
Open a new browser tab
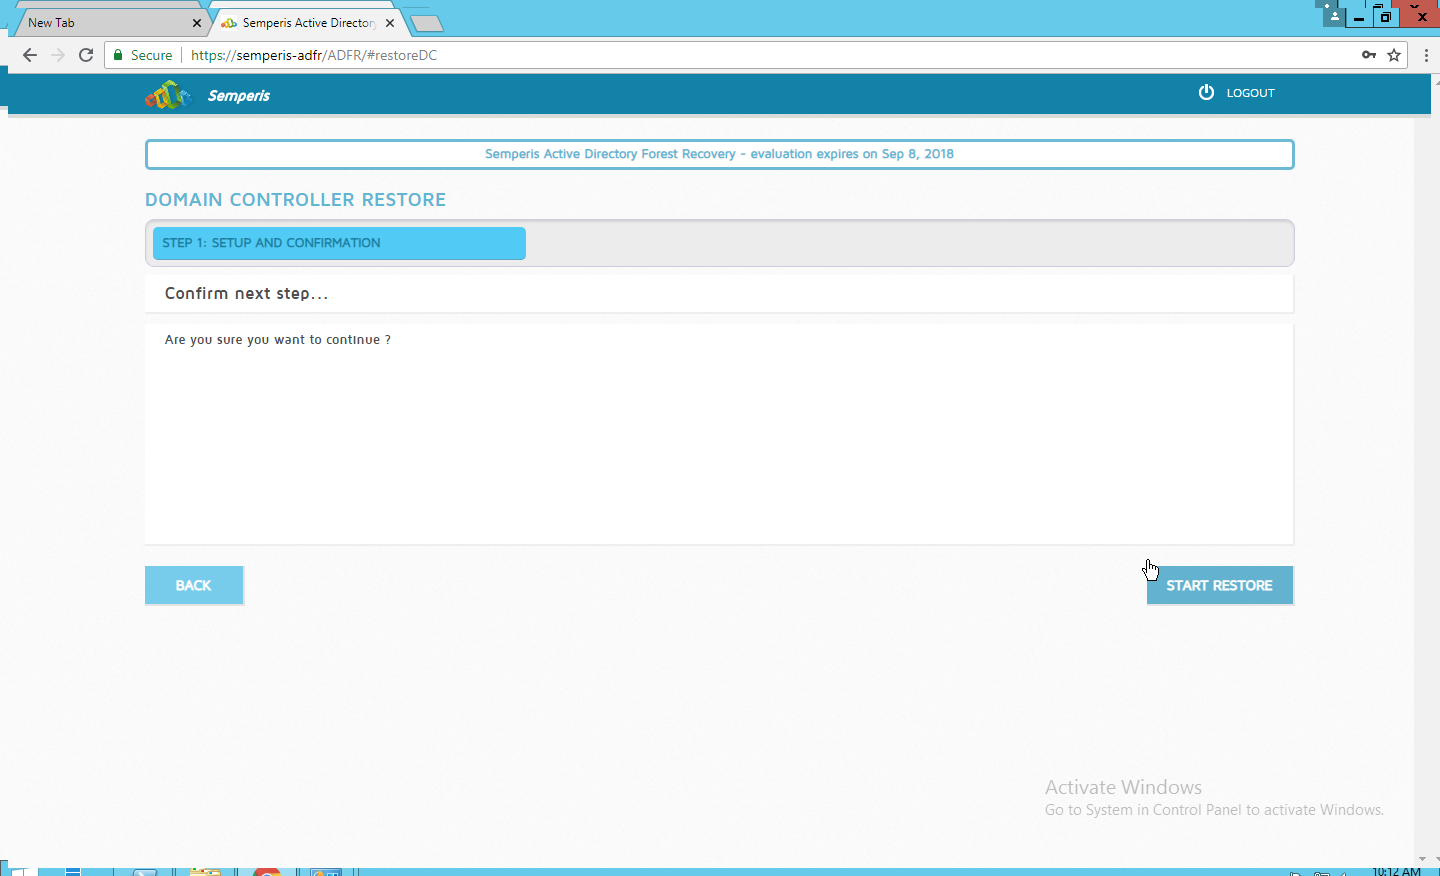tap(427, 24)
